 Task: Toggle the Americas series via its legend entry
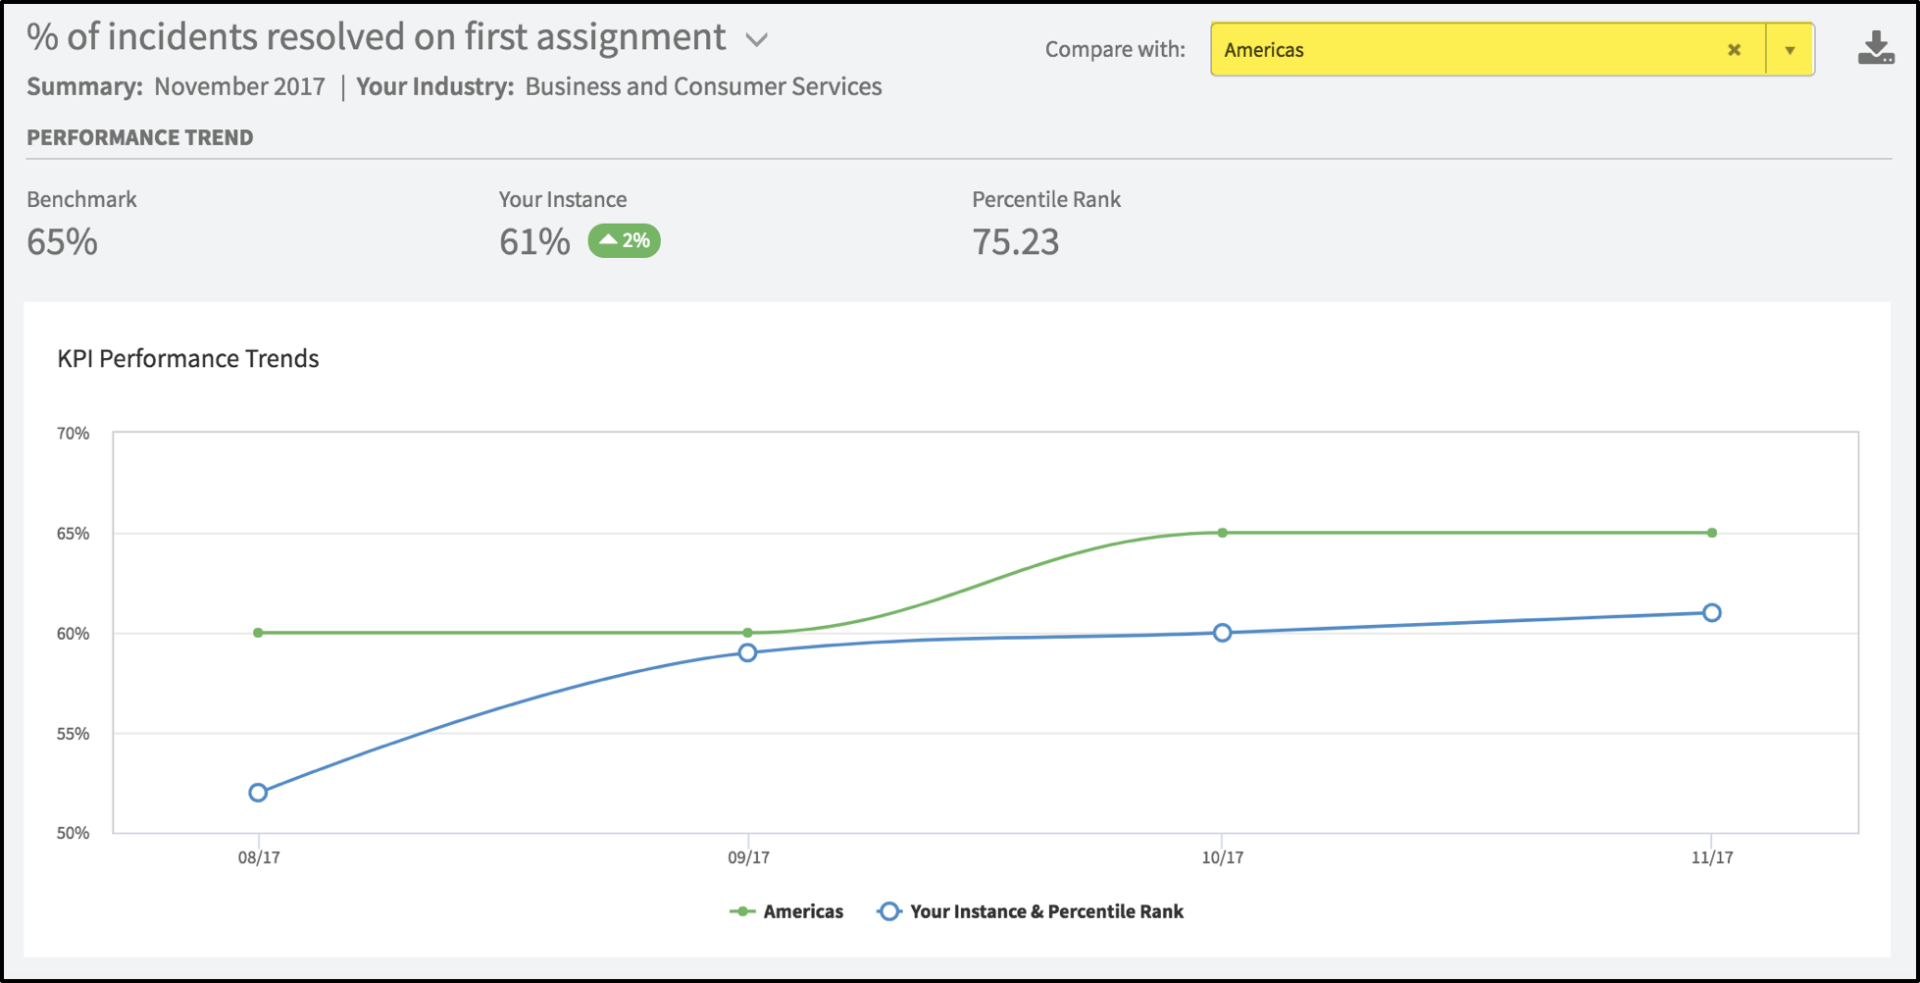(x=803, y=911)
